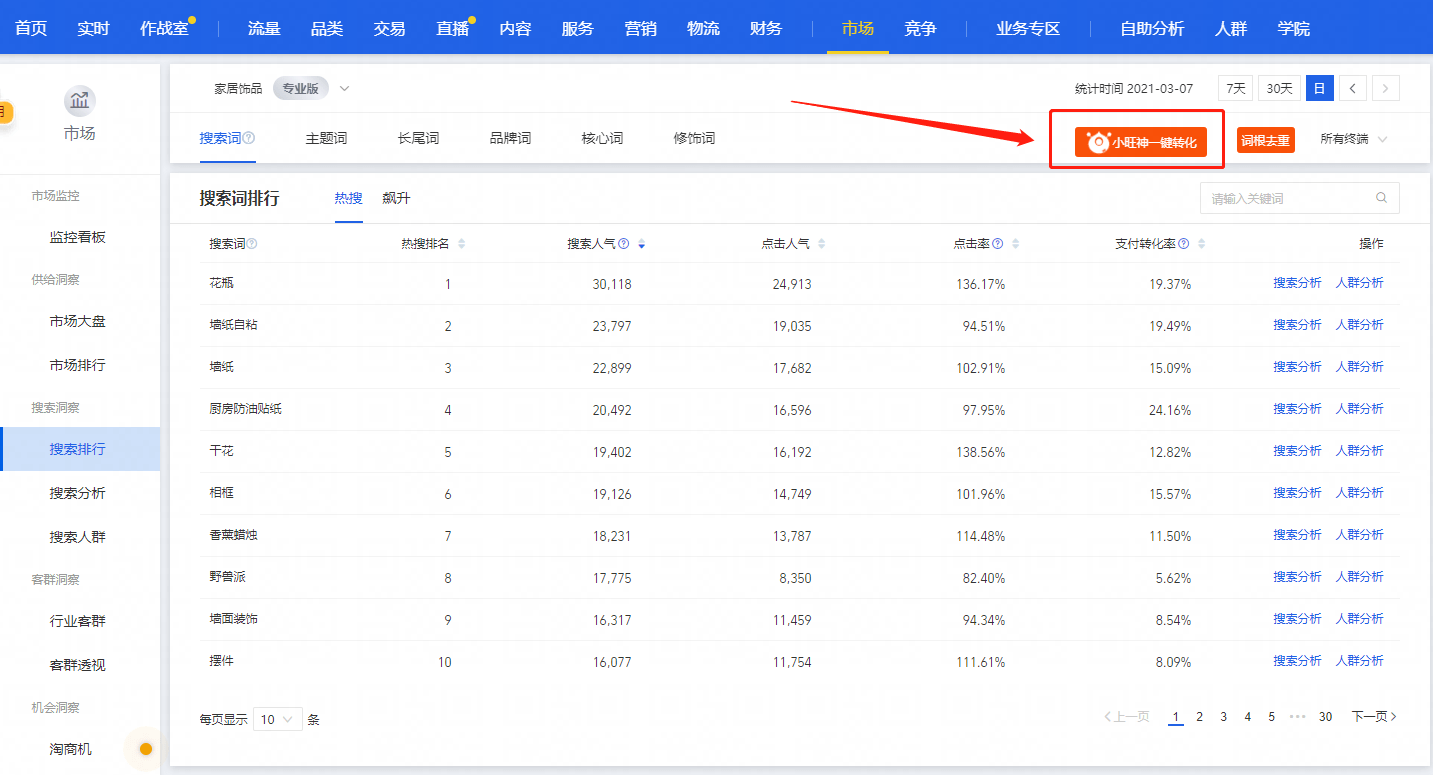Click the help icon beside 搜索词 tab
Screen dimensions: 1433x775
pos(249,139)
